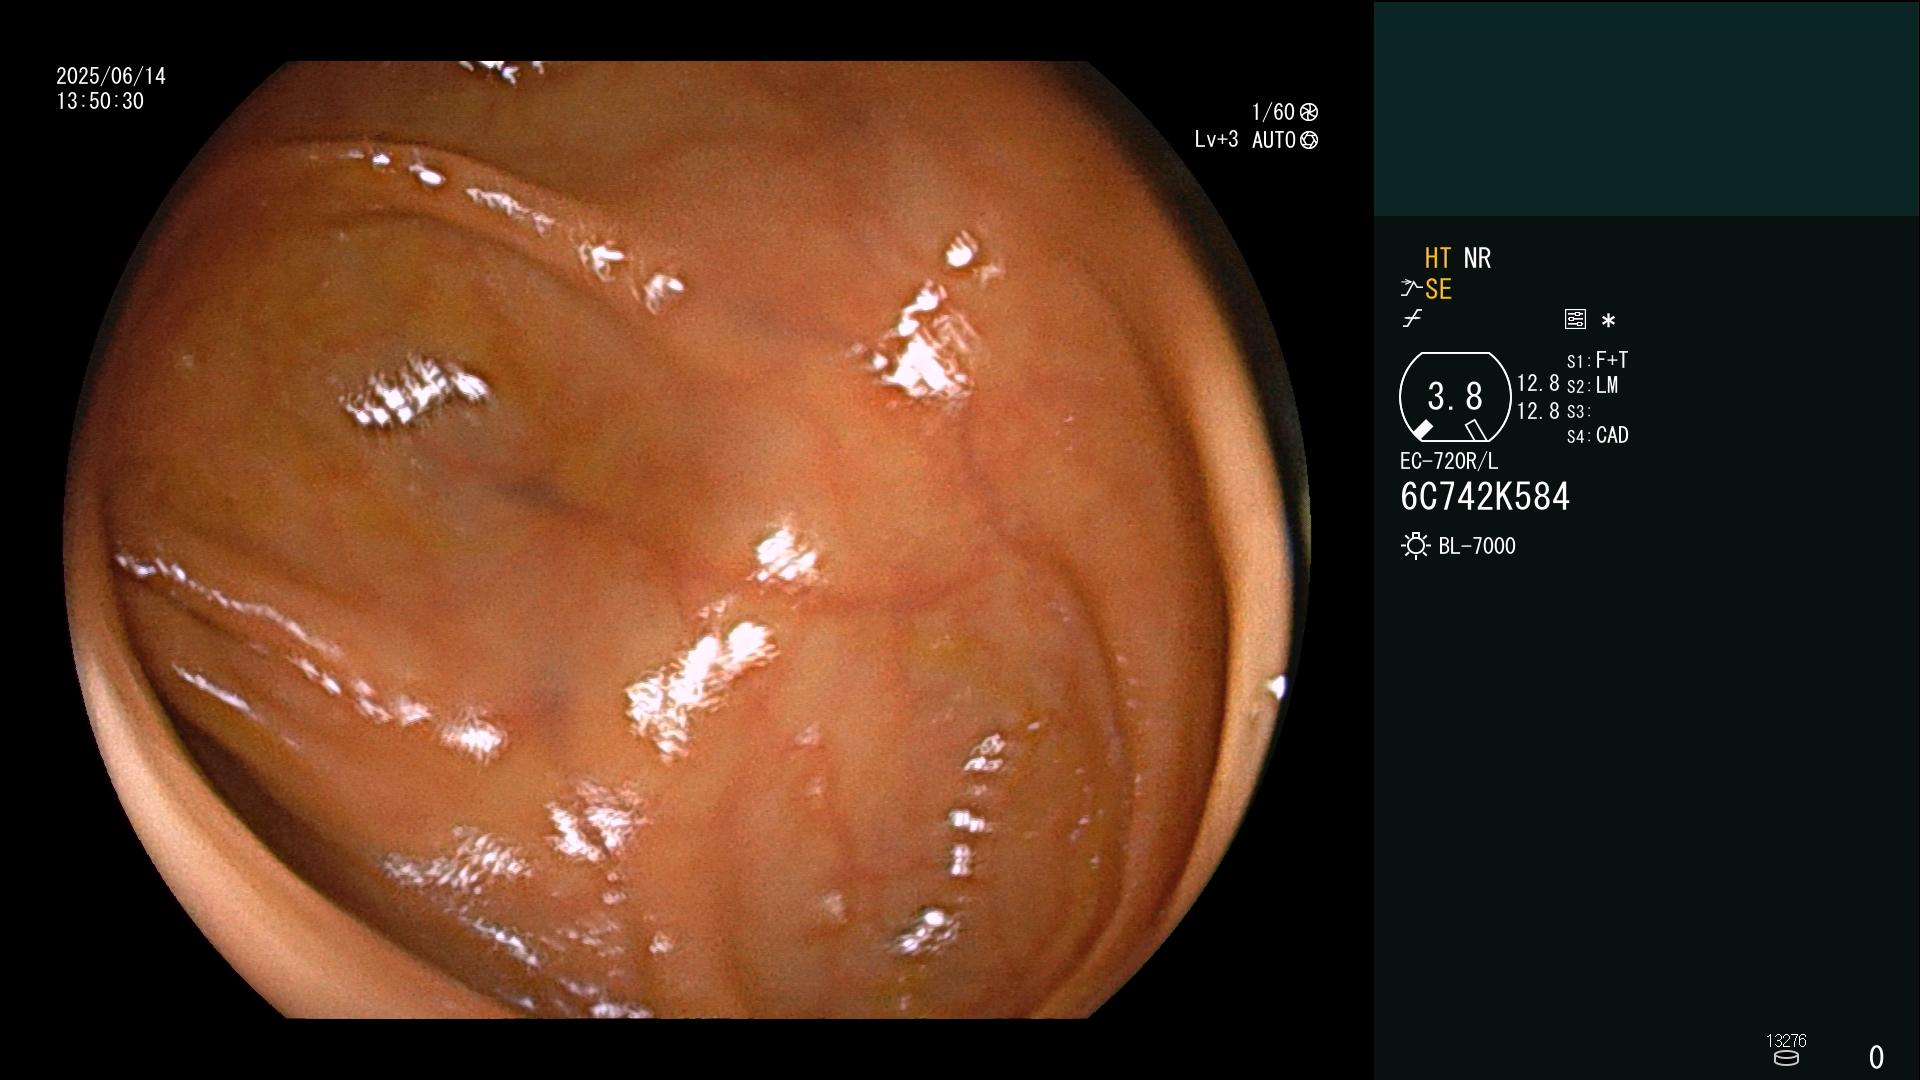Click the BL-7000 light source label
The image size is (1920, 1080).
pyautogui.click(x=1477, y=546)
